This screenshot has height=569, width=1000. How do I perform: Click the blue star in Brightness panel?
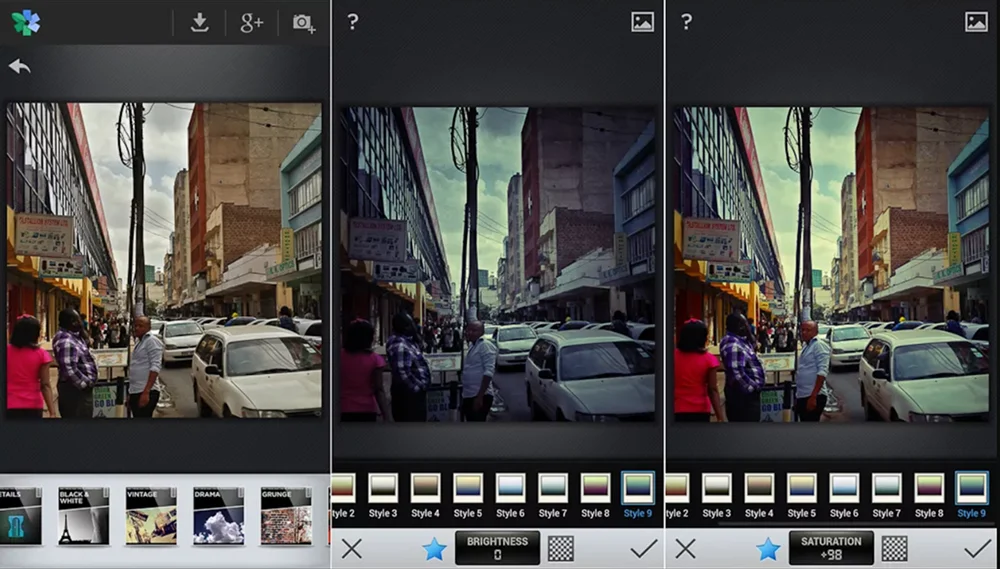434,548
